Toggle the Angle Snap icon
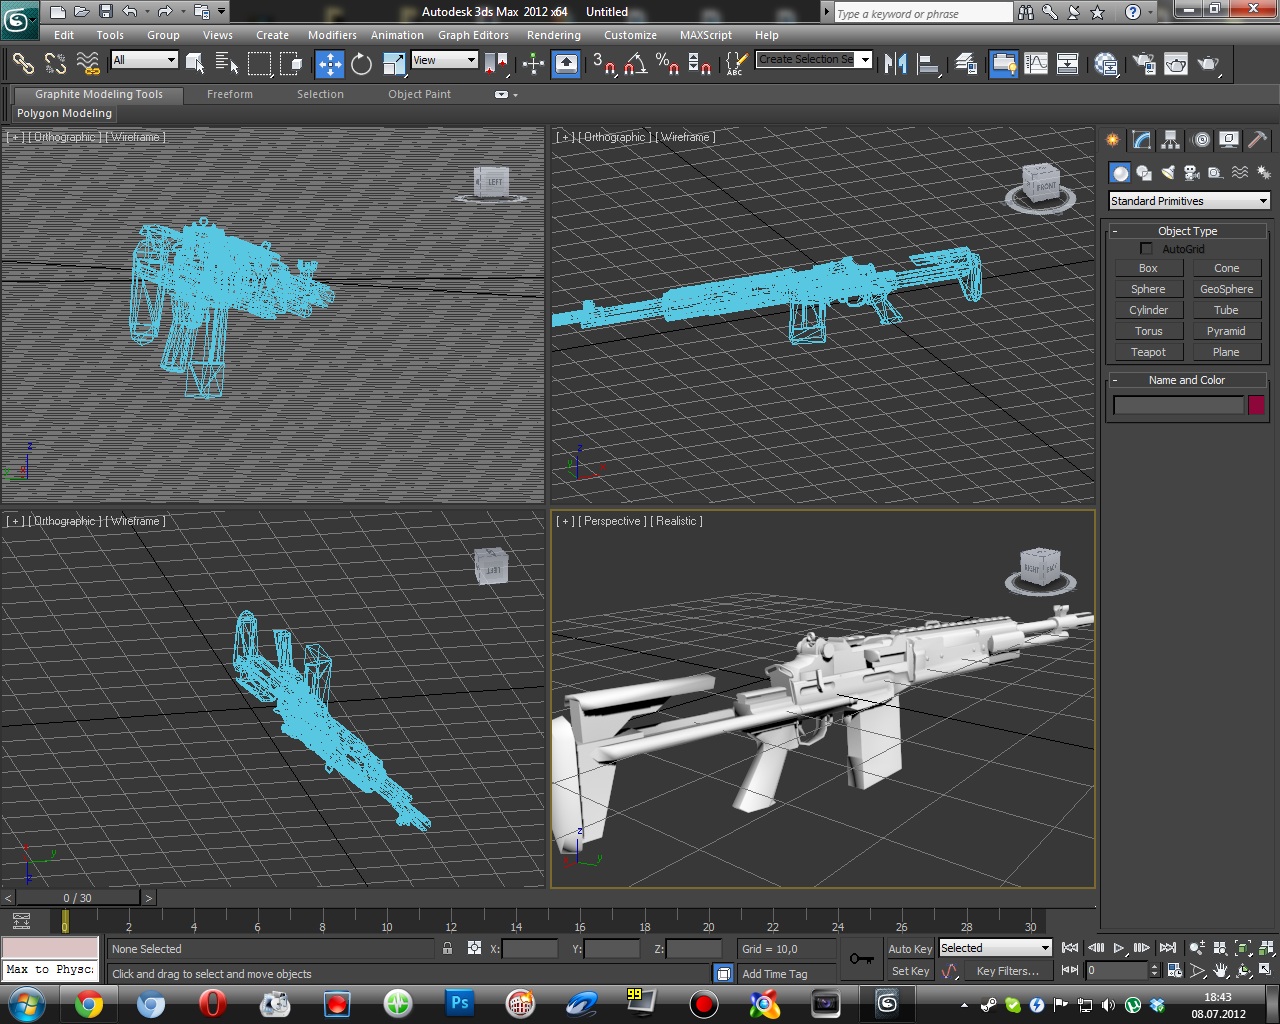Image resolution: width=1280 pixels, height=1024 pixels. [635, 64]
